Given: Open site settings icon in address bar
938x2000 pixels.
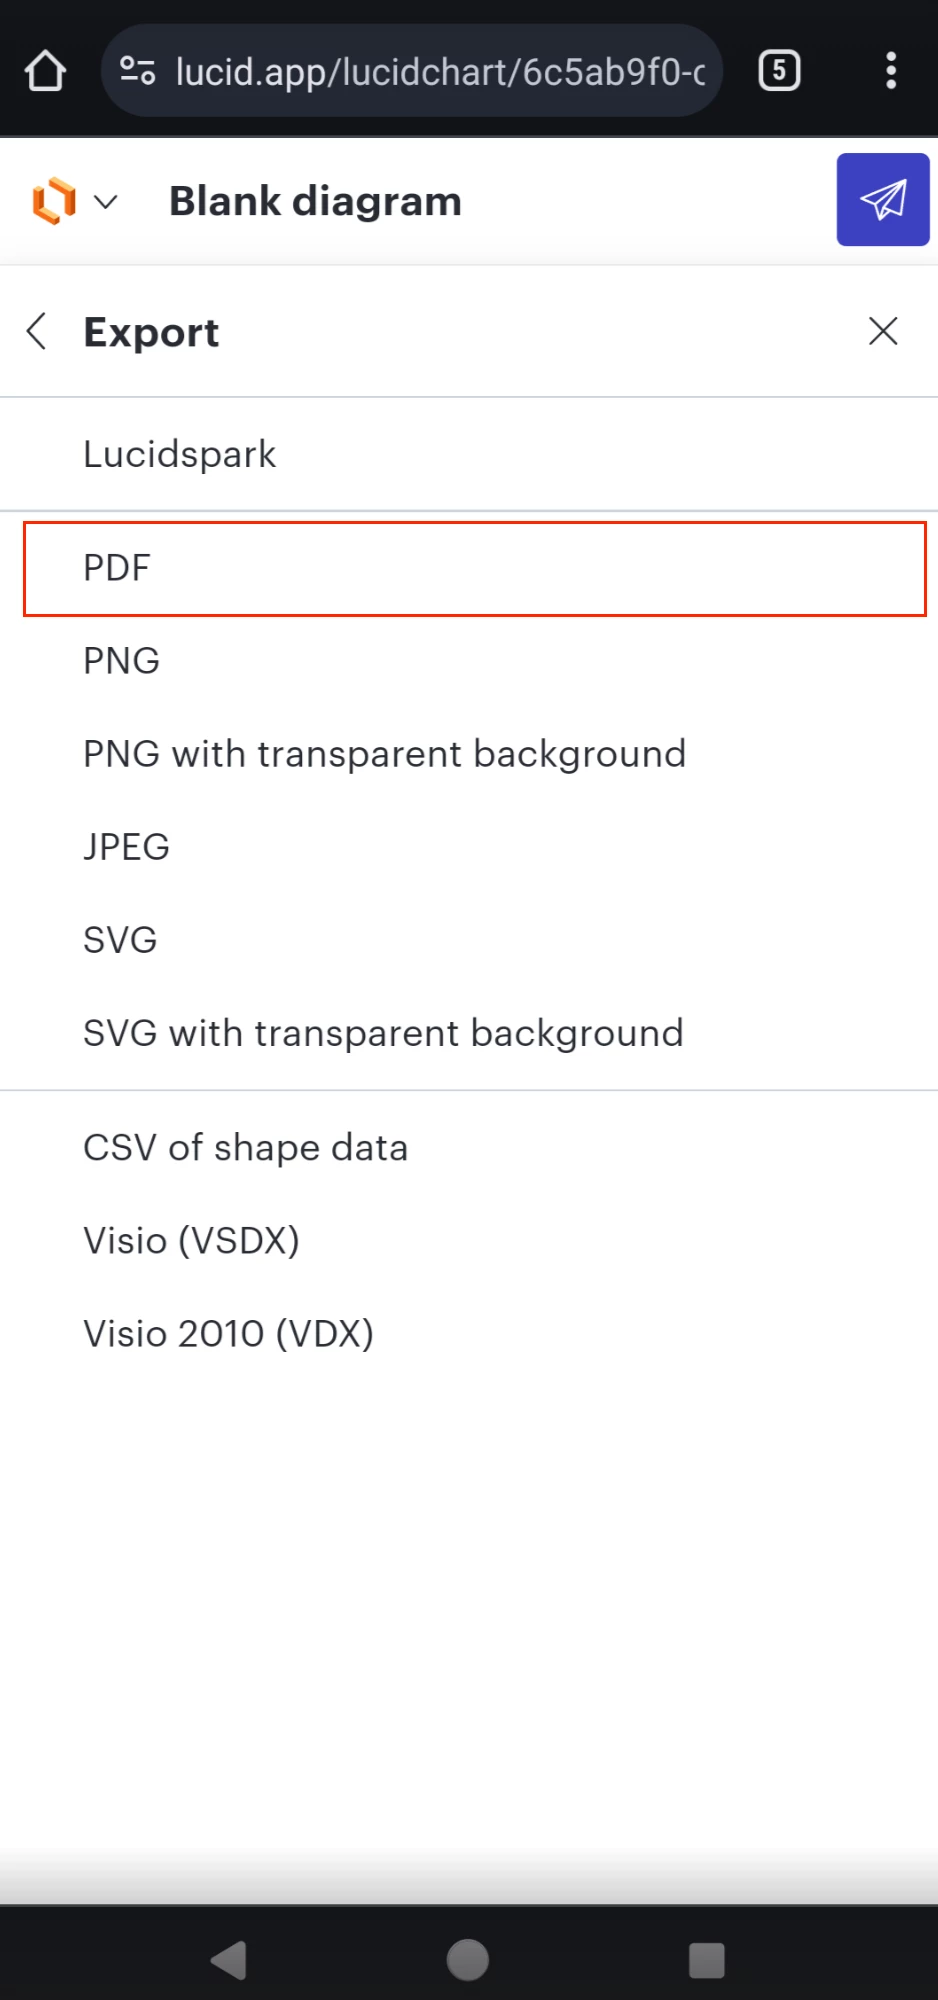Looking at the screenshot, I should (137, 71).
